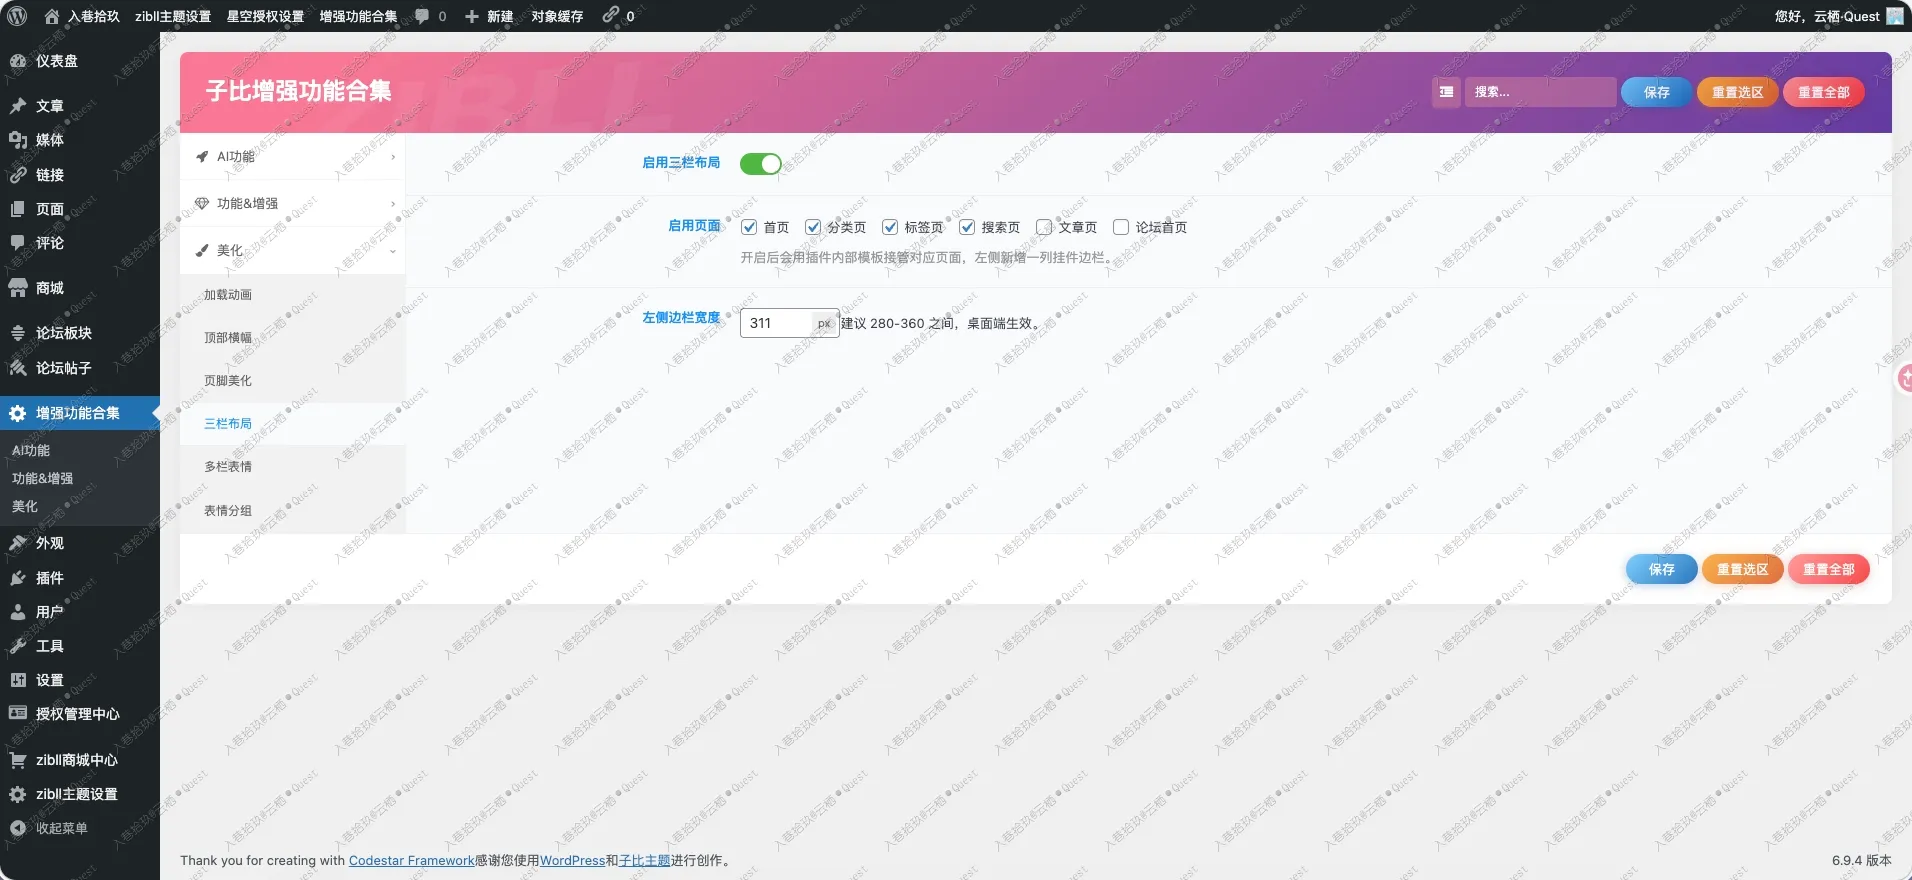
Task: Uncheck 标签页 checkbox
Action: [890, 227]
